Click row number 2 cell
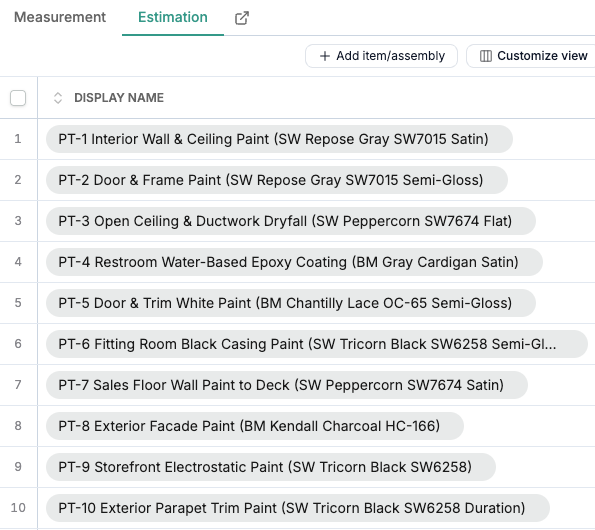The width and height of the screenshot is (595, 530). [18, 180]
